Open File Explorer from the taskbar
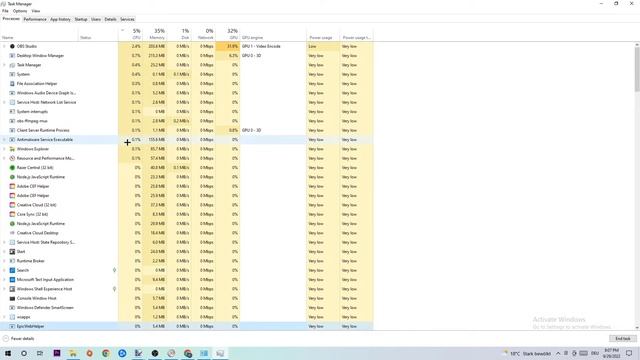Viewport: 640px width, 360px height. (73, 353)
